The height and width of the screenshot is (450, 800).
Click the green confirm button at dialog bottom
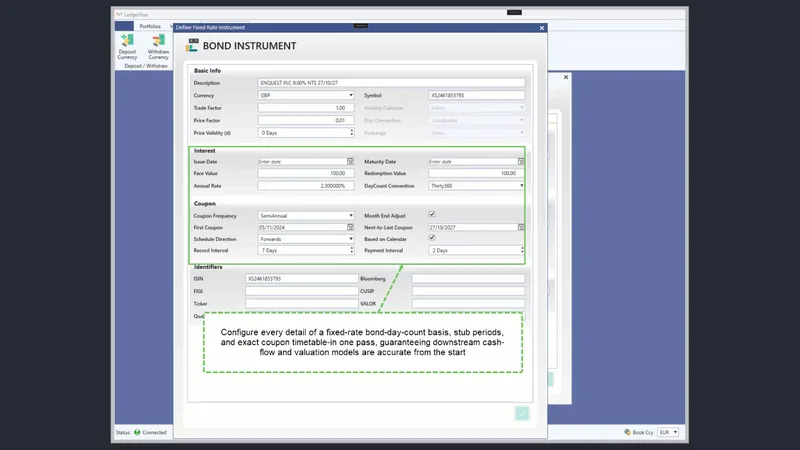click(x=522, y=413)
